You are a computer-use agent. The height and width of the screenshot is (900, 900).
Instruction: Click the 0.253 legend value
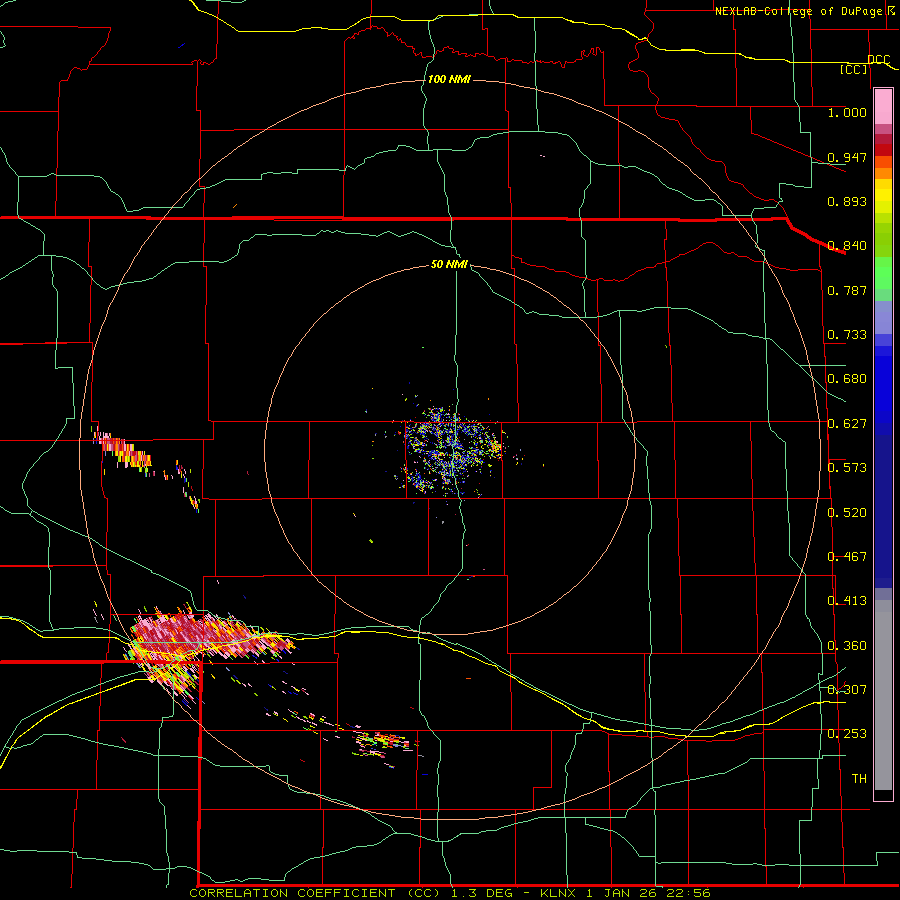click(x=847, y=734)
